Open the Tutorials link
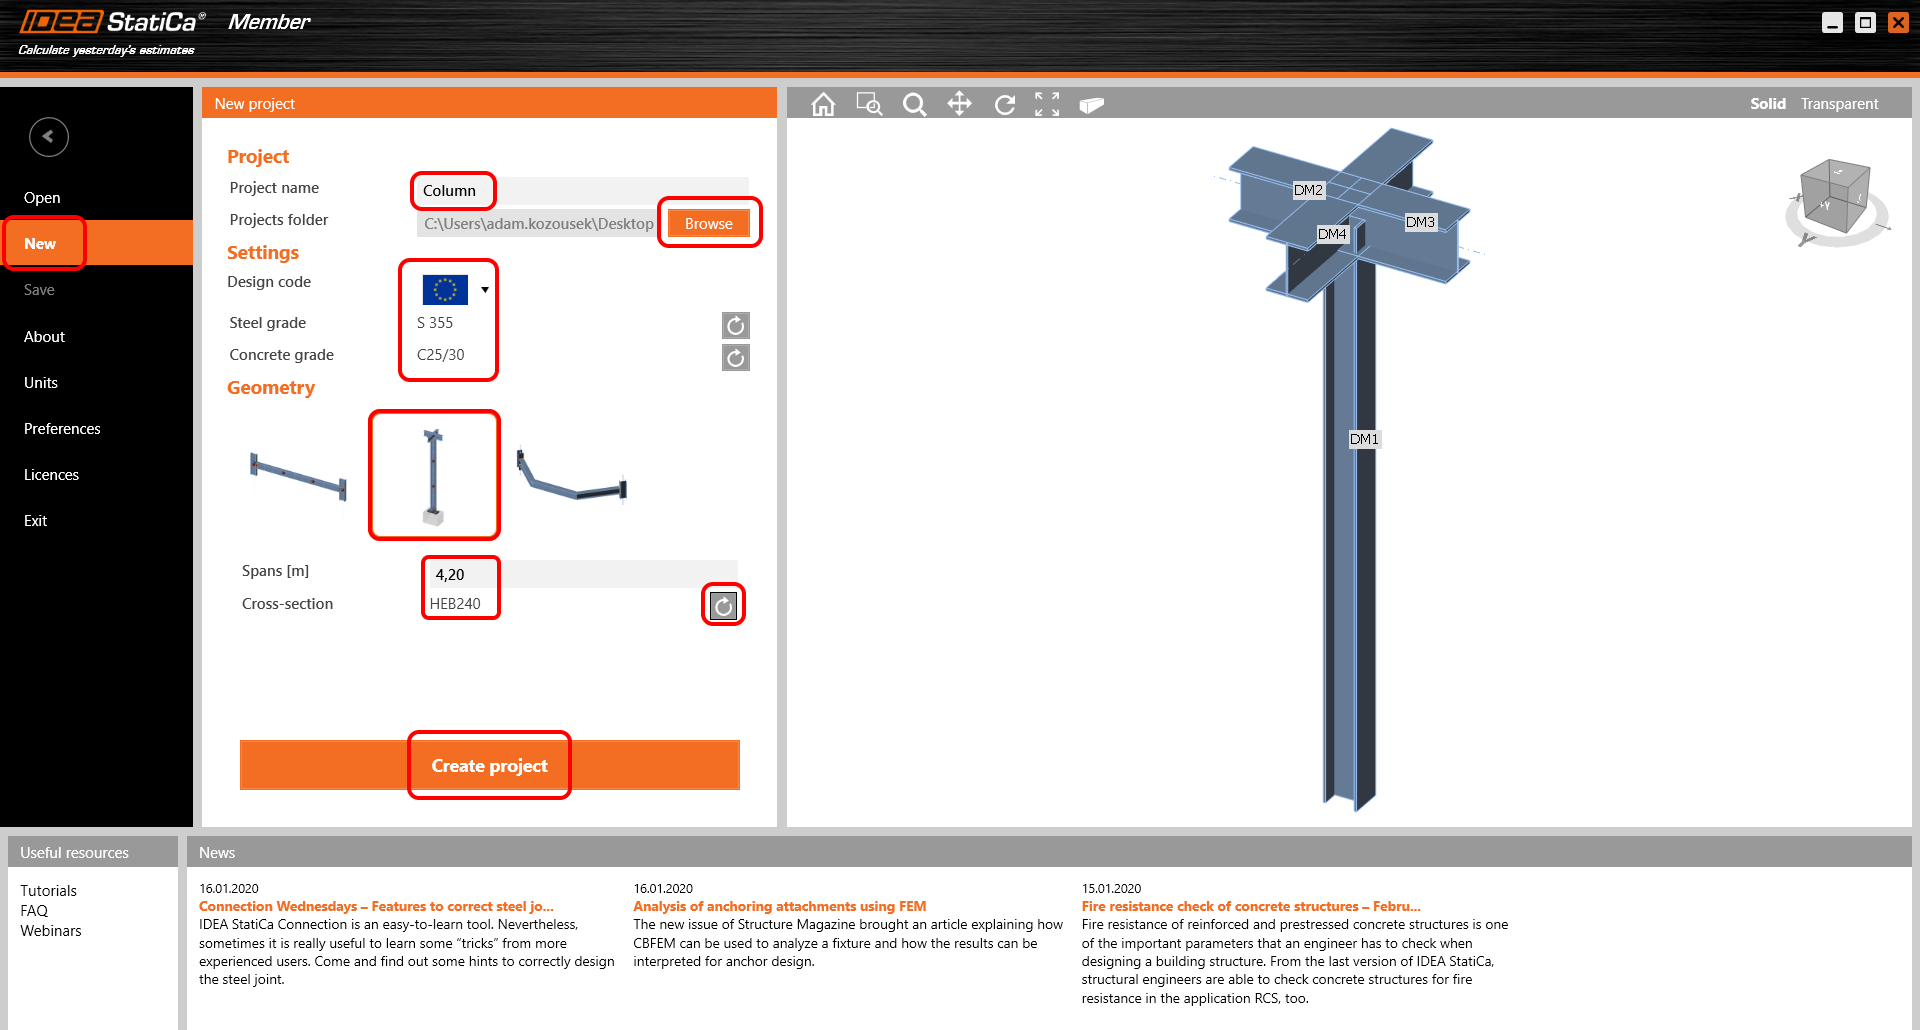The height and width of the screenshot is (1030, 1920). [x=48, y=890]
